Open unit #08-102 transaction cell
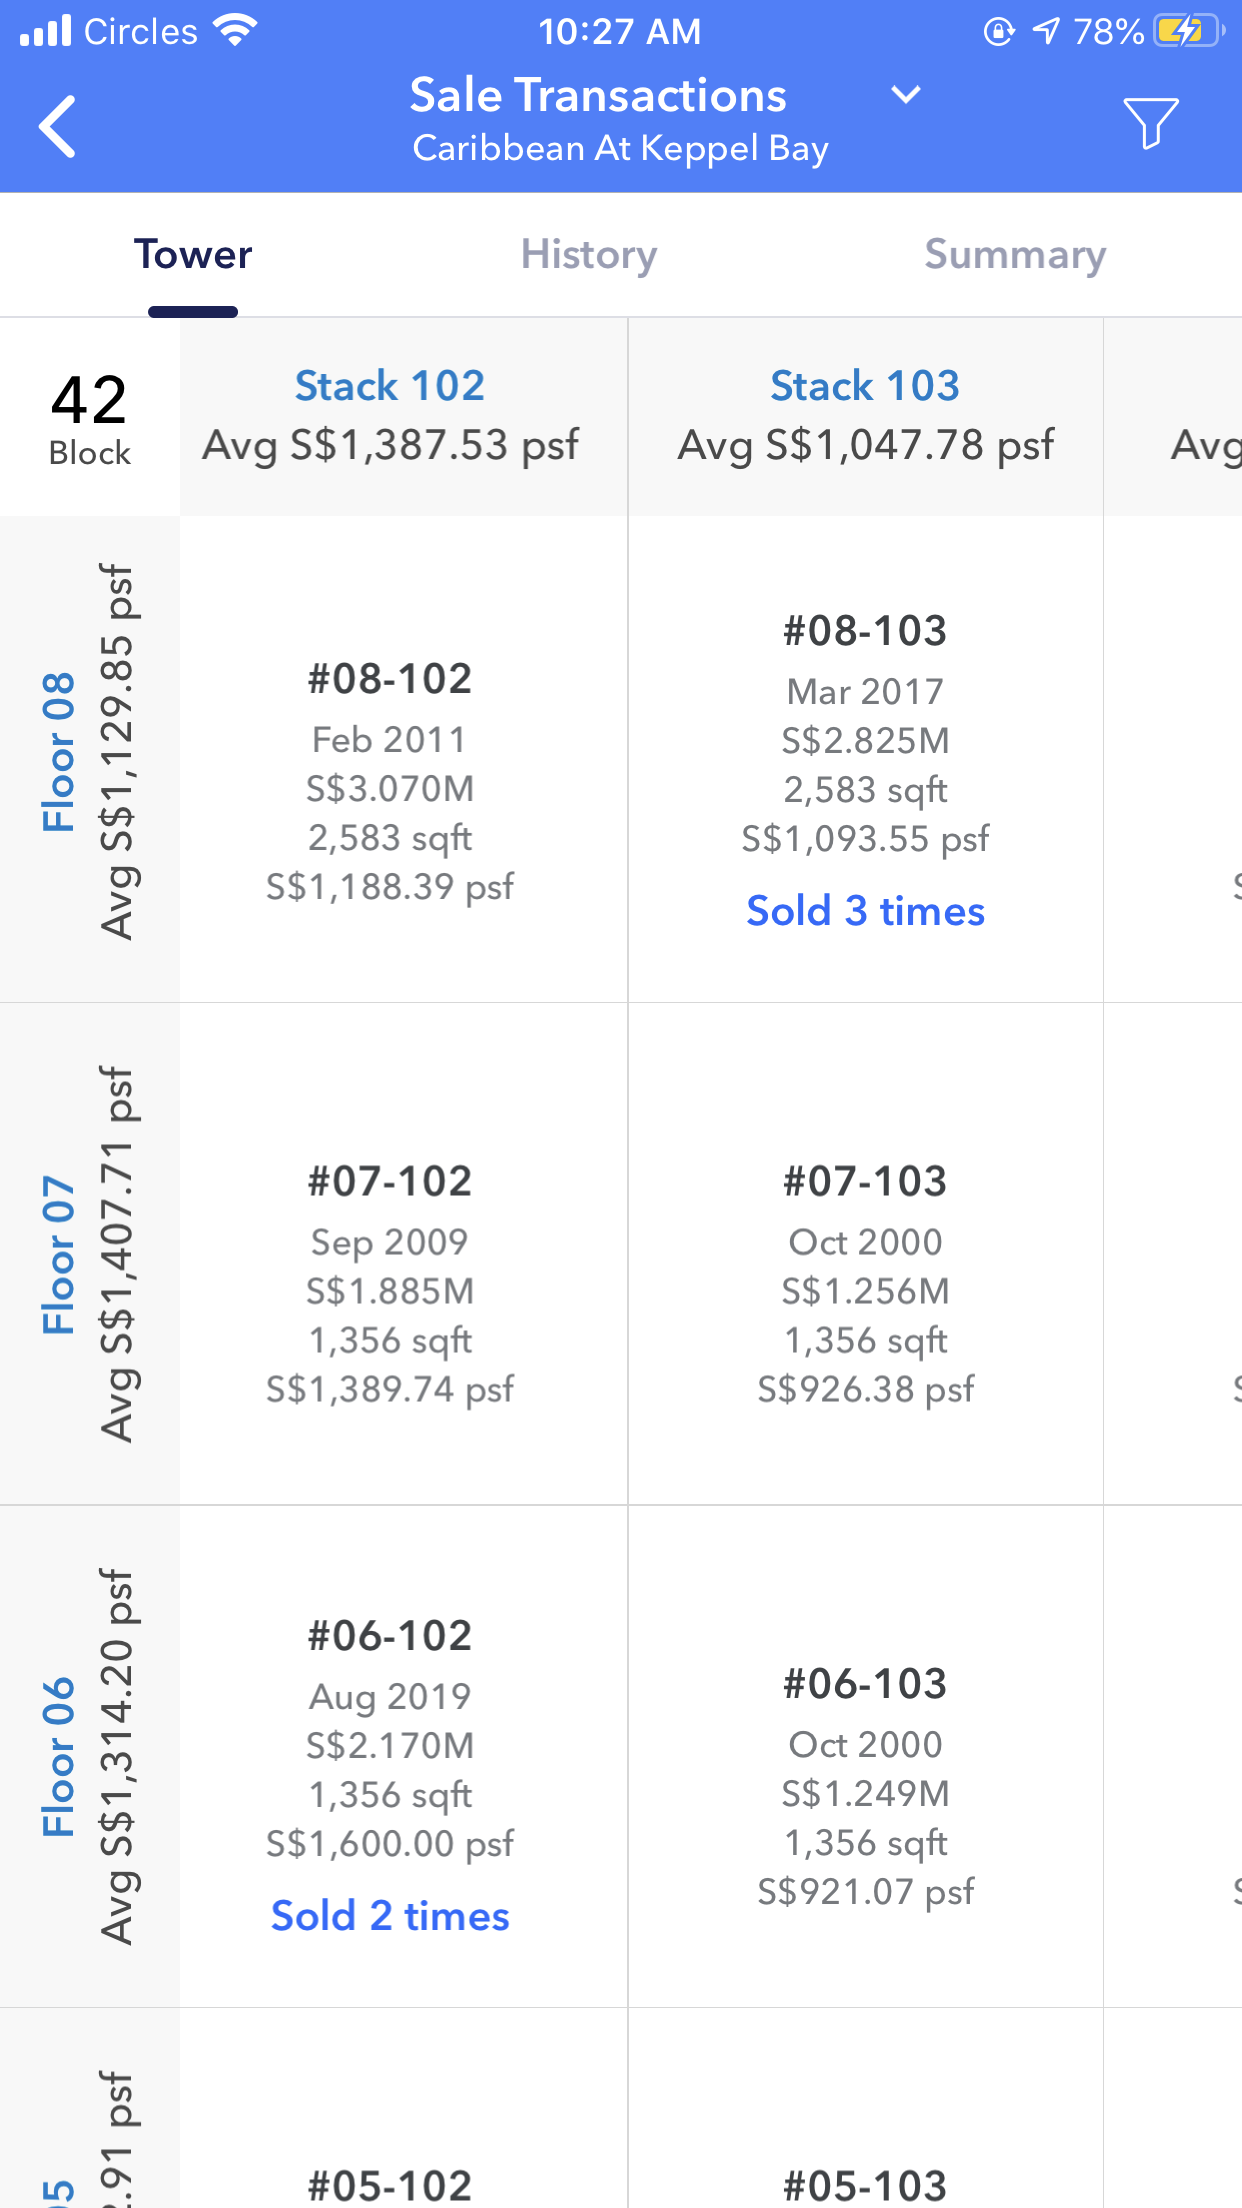This screenshot has height=2208, width=1242. [390, 782]
